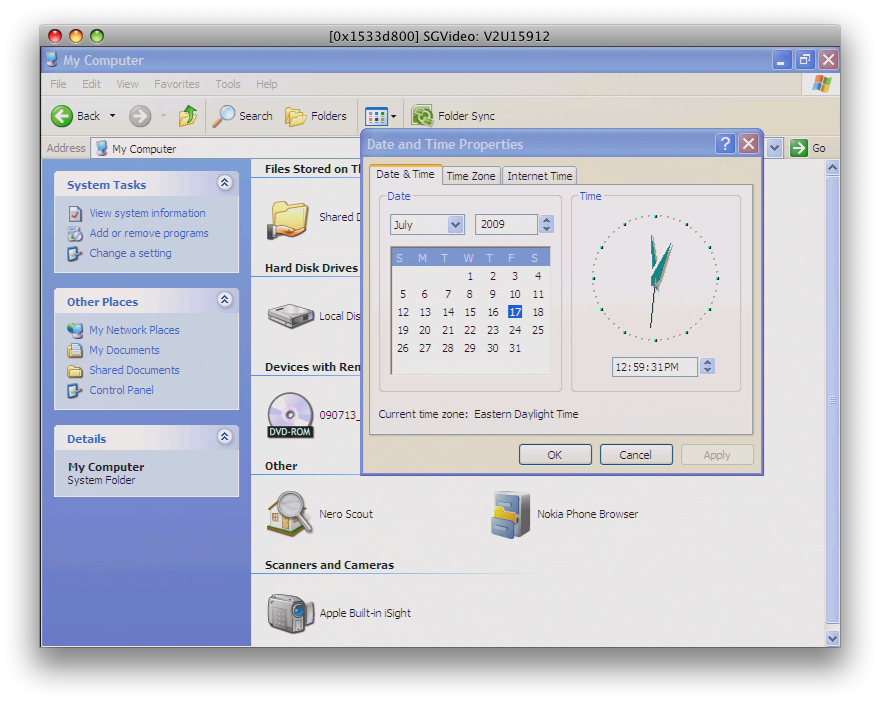This screenshot has height=702, width=880.
Task: Open Apple Built-in iSight camera
Action: [290, 613]
